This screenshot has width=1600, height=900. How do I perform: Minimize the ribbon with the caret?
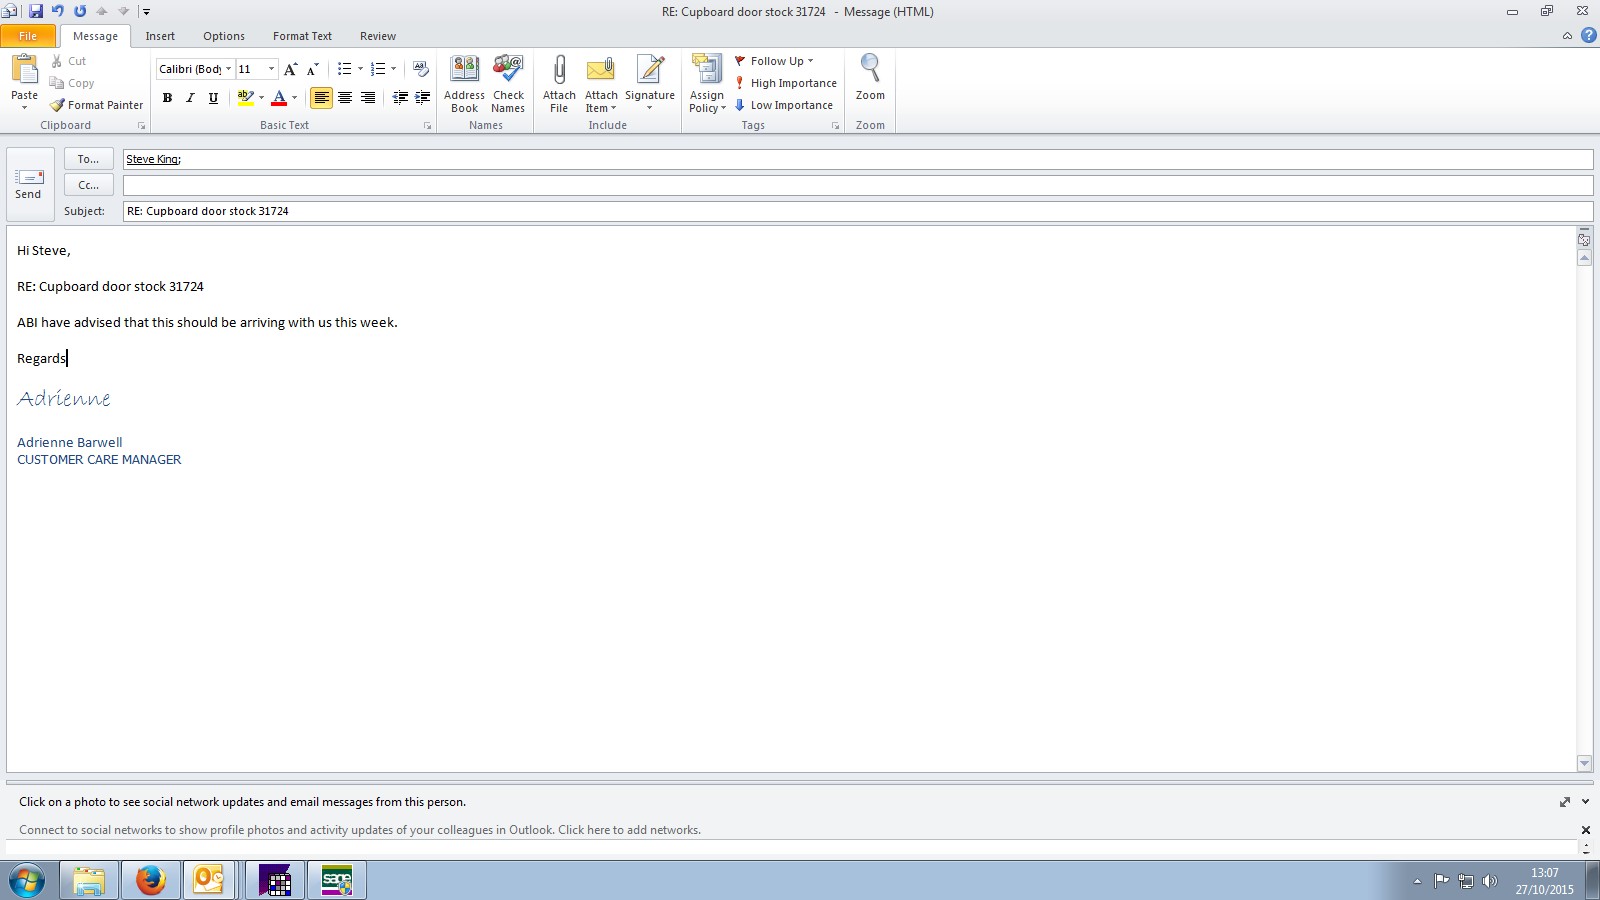(1567, 36)
